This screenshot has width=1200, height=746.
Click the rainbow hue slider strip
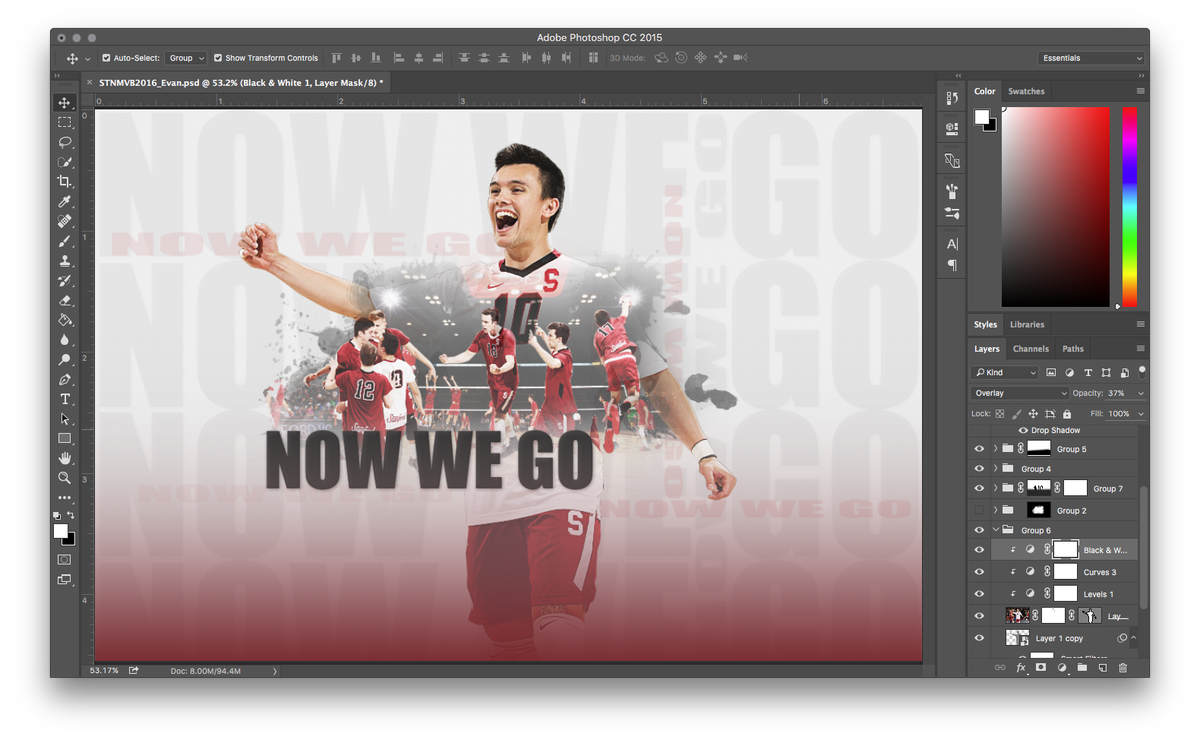click(x=1129, y=207)
